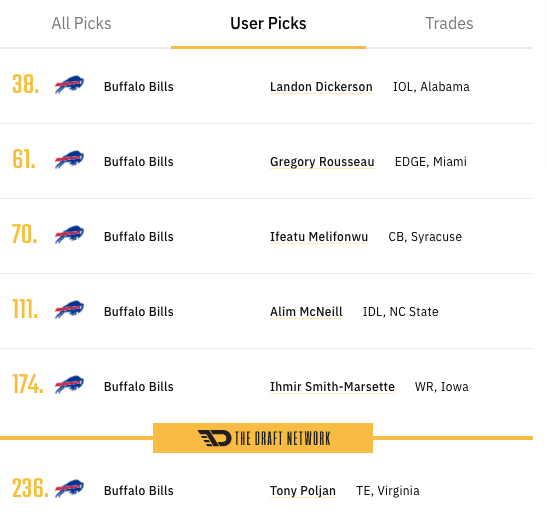
Task: Switch to the Trades tab
Action: point(449,23)
